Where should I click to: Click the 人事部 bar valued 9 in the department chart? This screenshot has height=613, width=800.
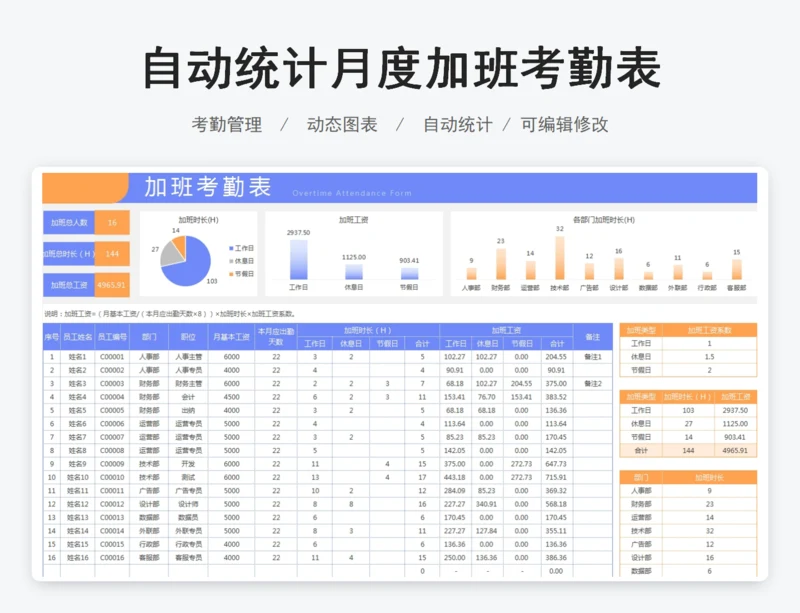point(471,274)
